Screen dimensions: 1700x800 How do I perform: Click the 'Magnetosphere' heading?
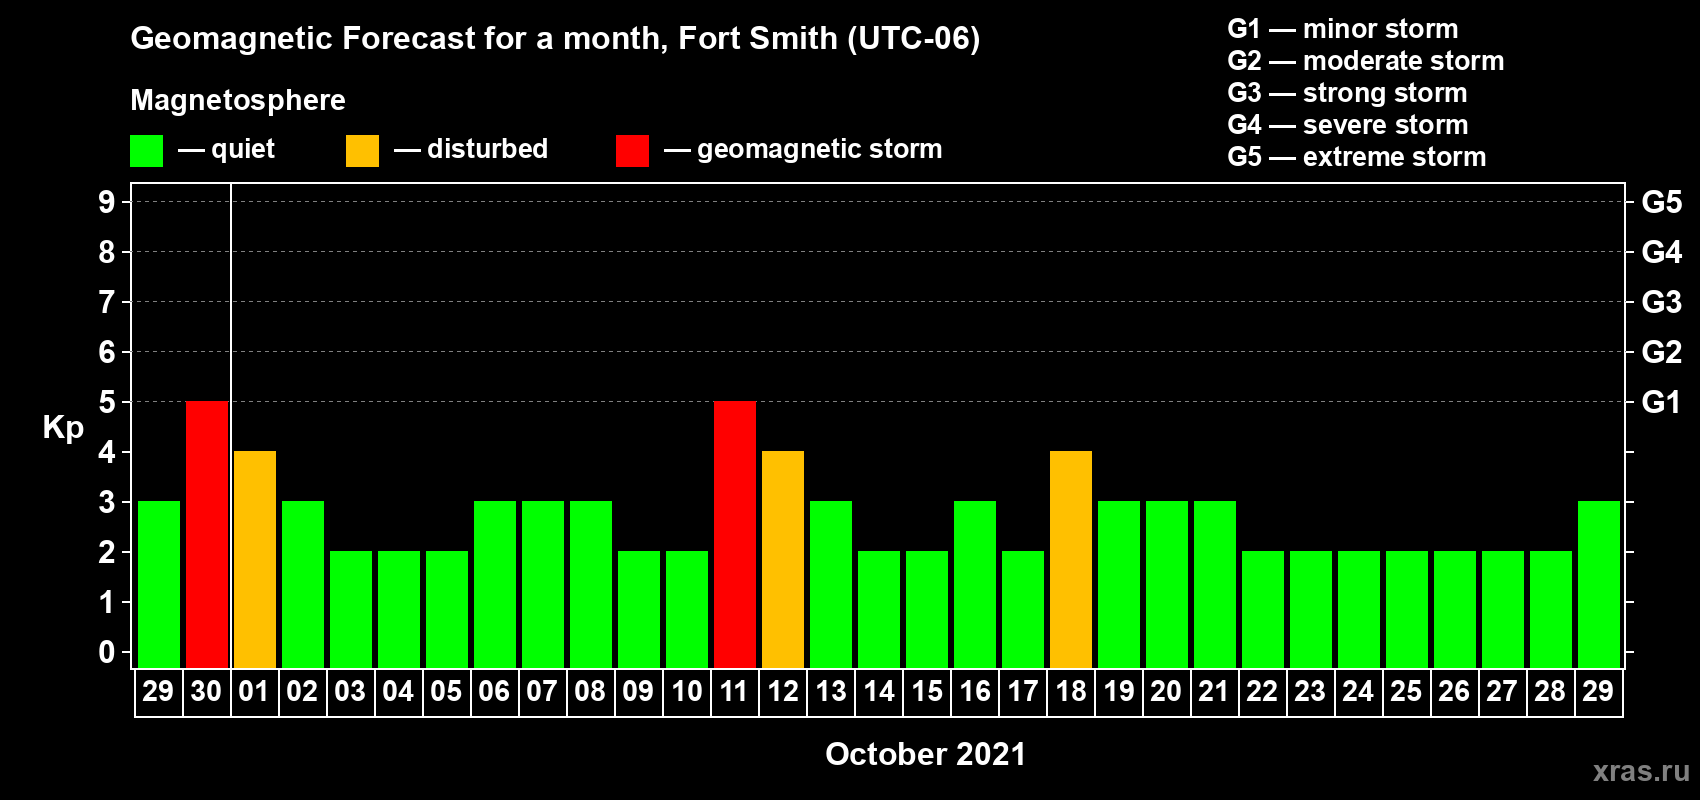238,100
